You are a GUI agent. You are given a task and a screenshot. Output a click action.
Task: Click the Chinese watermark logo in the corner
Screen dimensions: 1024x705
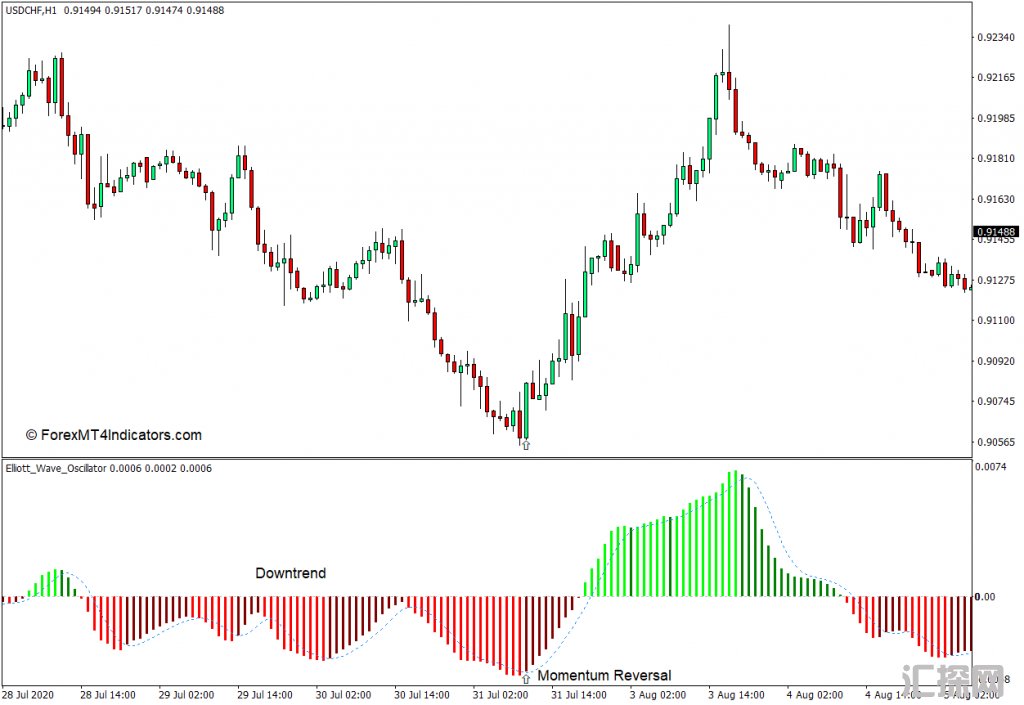(x=951, y=679)
